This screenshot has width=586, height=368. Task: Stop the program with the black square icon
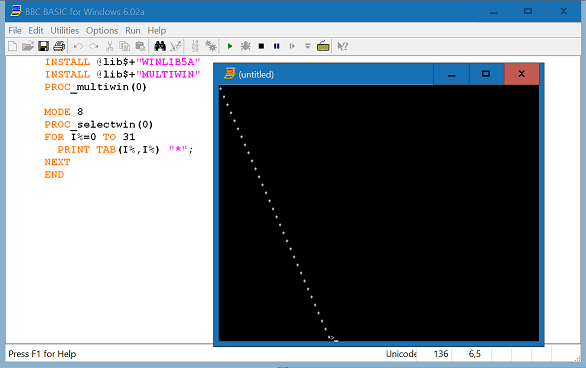coord(261,46)
